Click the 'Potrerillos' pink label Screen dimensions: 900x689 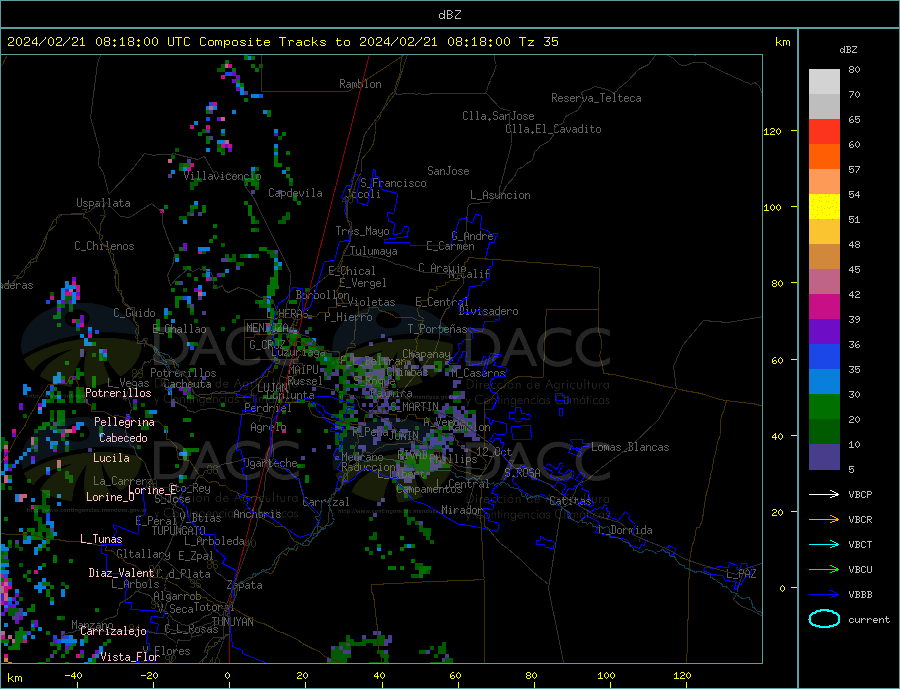coord(118,393)
